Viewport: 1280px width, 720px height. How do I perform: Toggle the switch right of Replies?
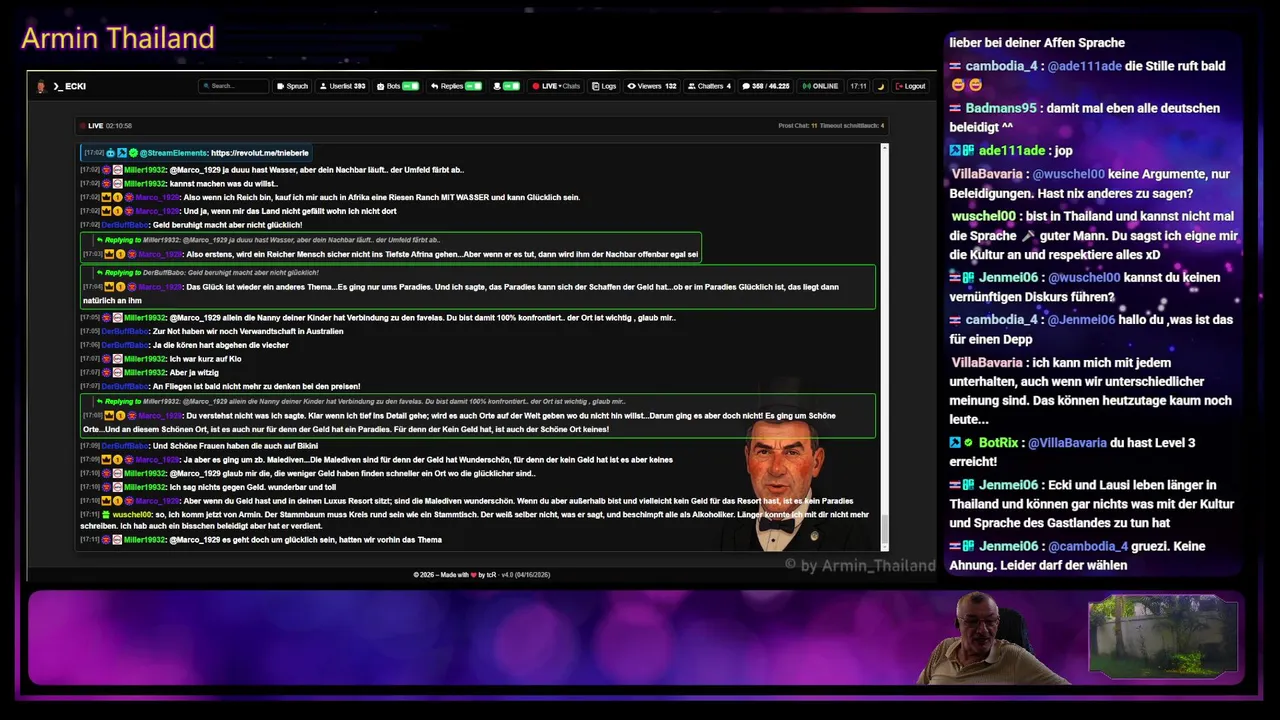point(511,86)
